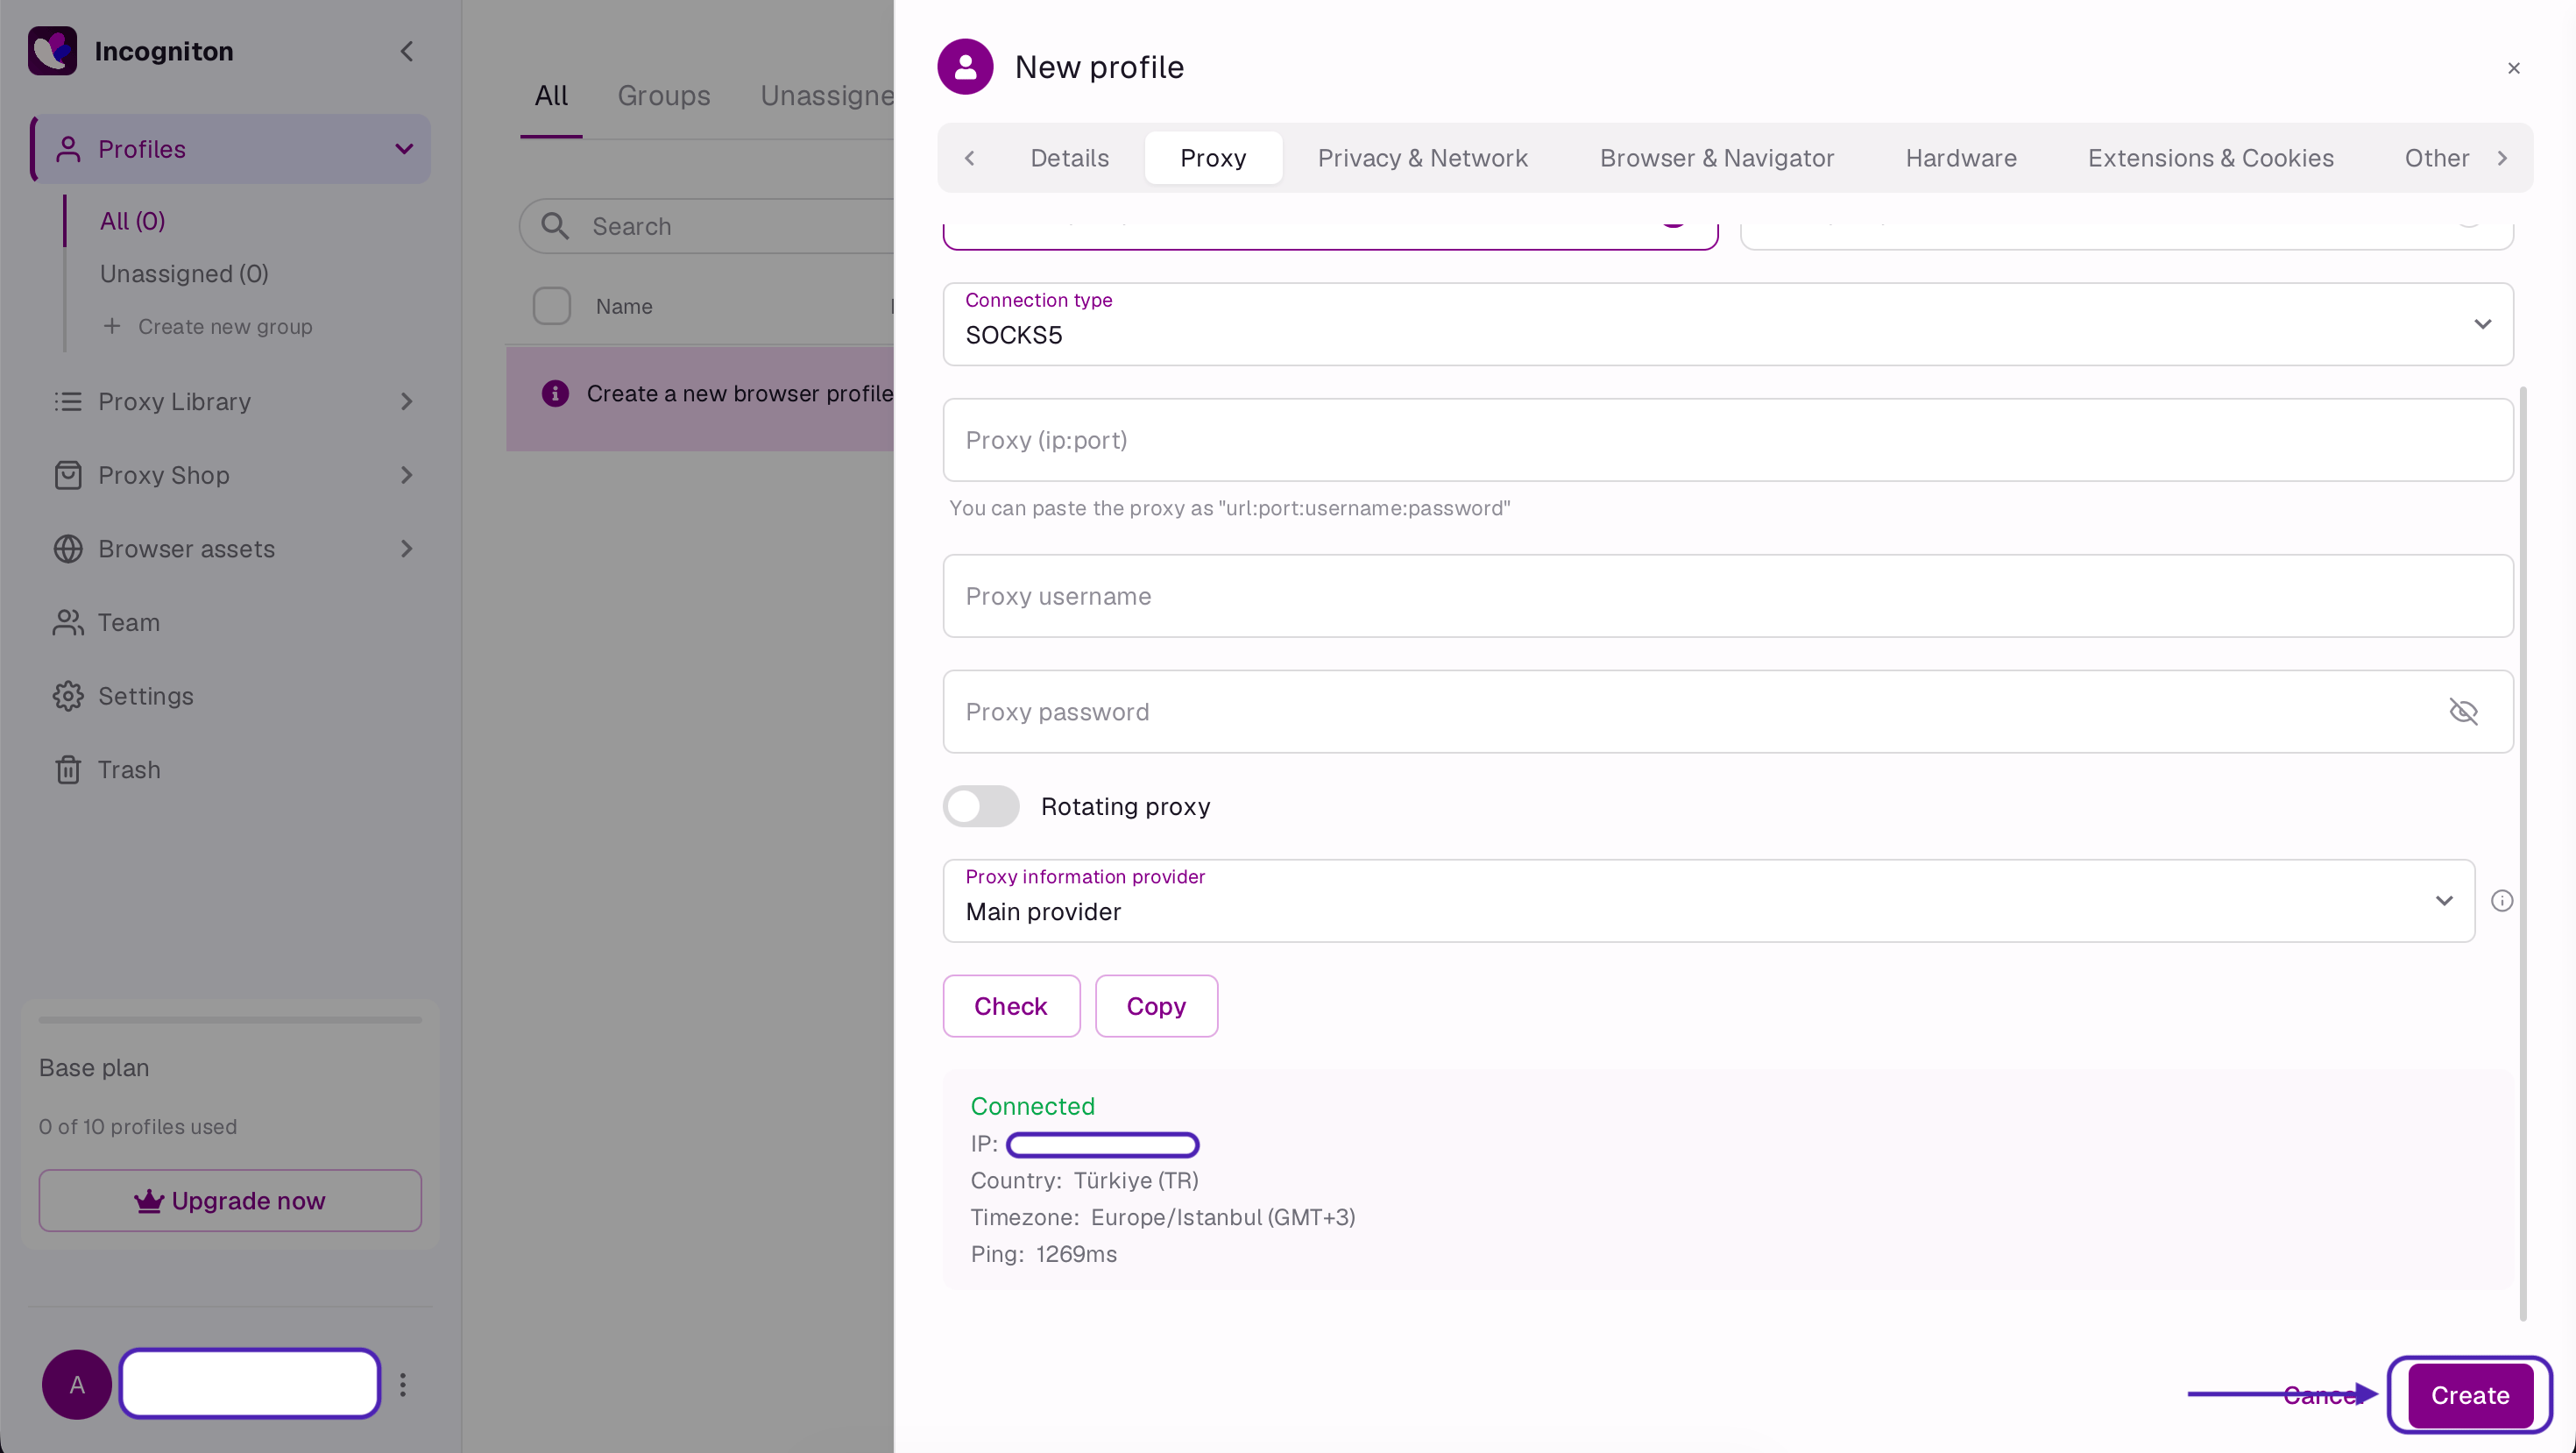Click the info icon in the banner
Viewport: 2576px width, 1453px height.
[555, 394]
